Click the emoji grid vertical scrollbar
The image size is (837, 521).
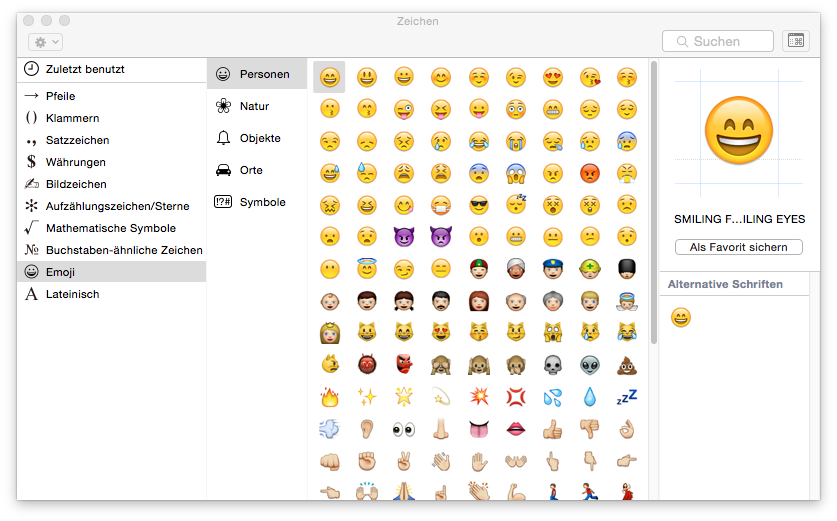coord(654,203)
